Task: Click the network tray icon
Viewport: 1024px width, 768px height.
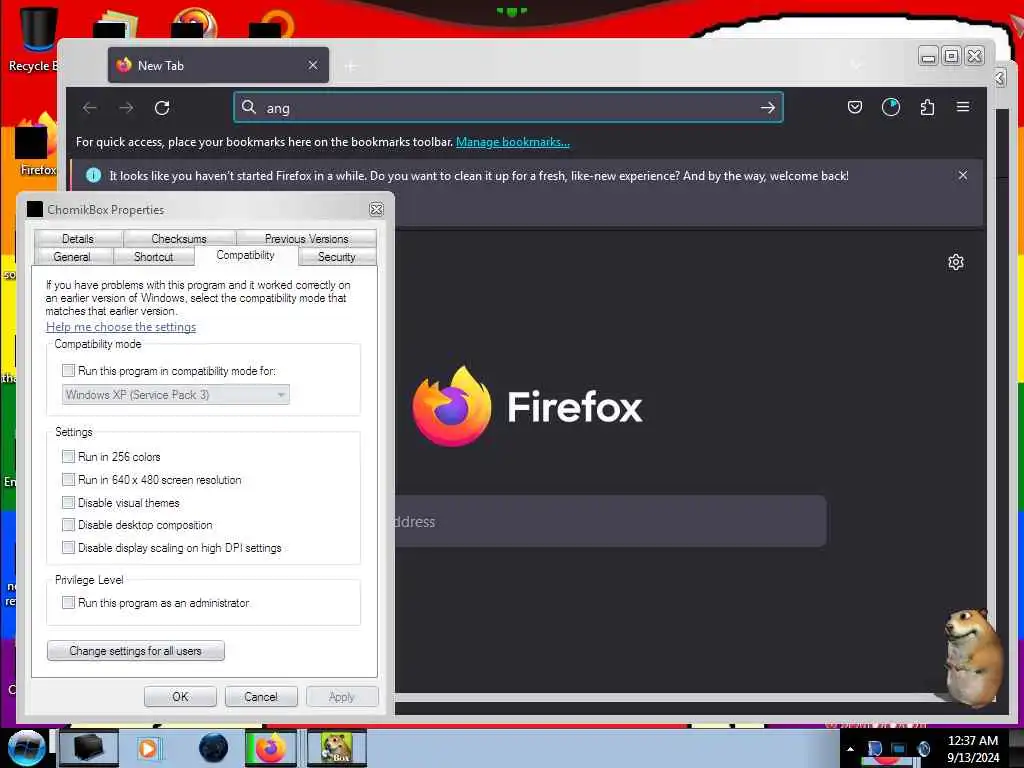Action: point(899,748)
